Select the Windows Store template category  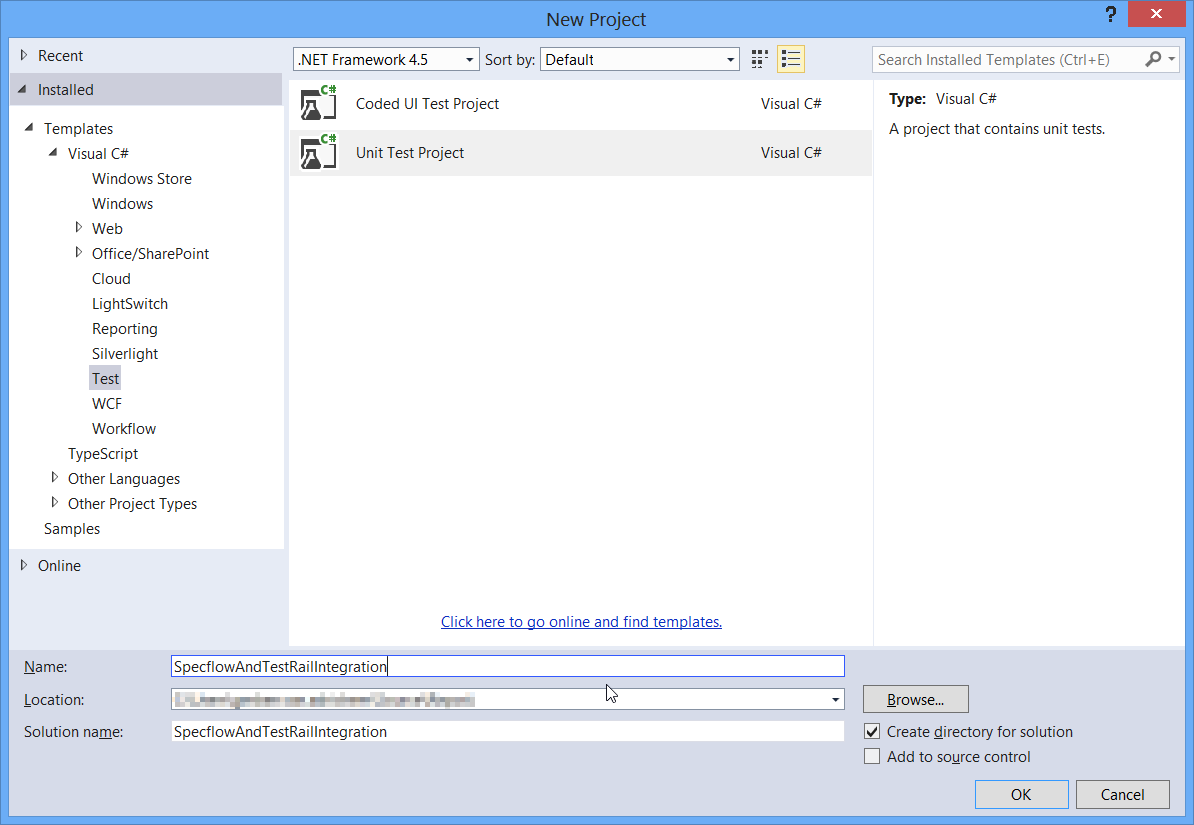(x=142, y=179)
